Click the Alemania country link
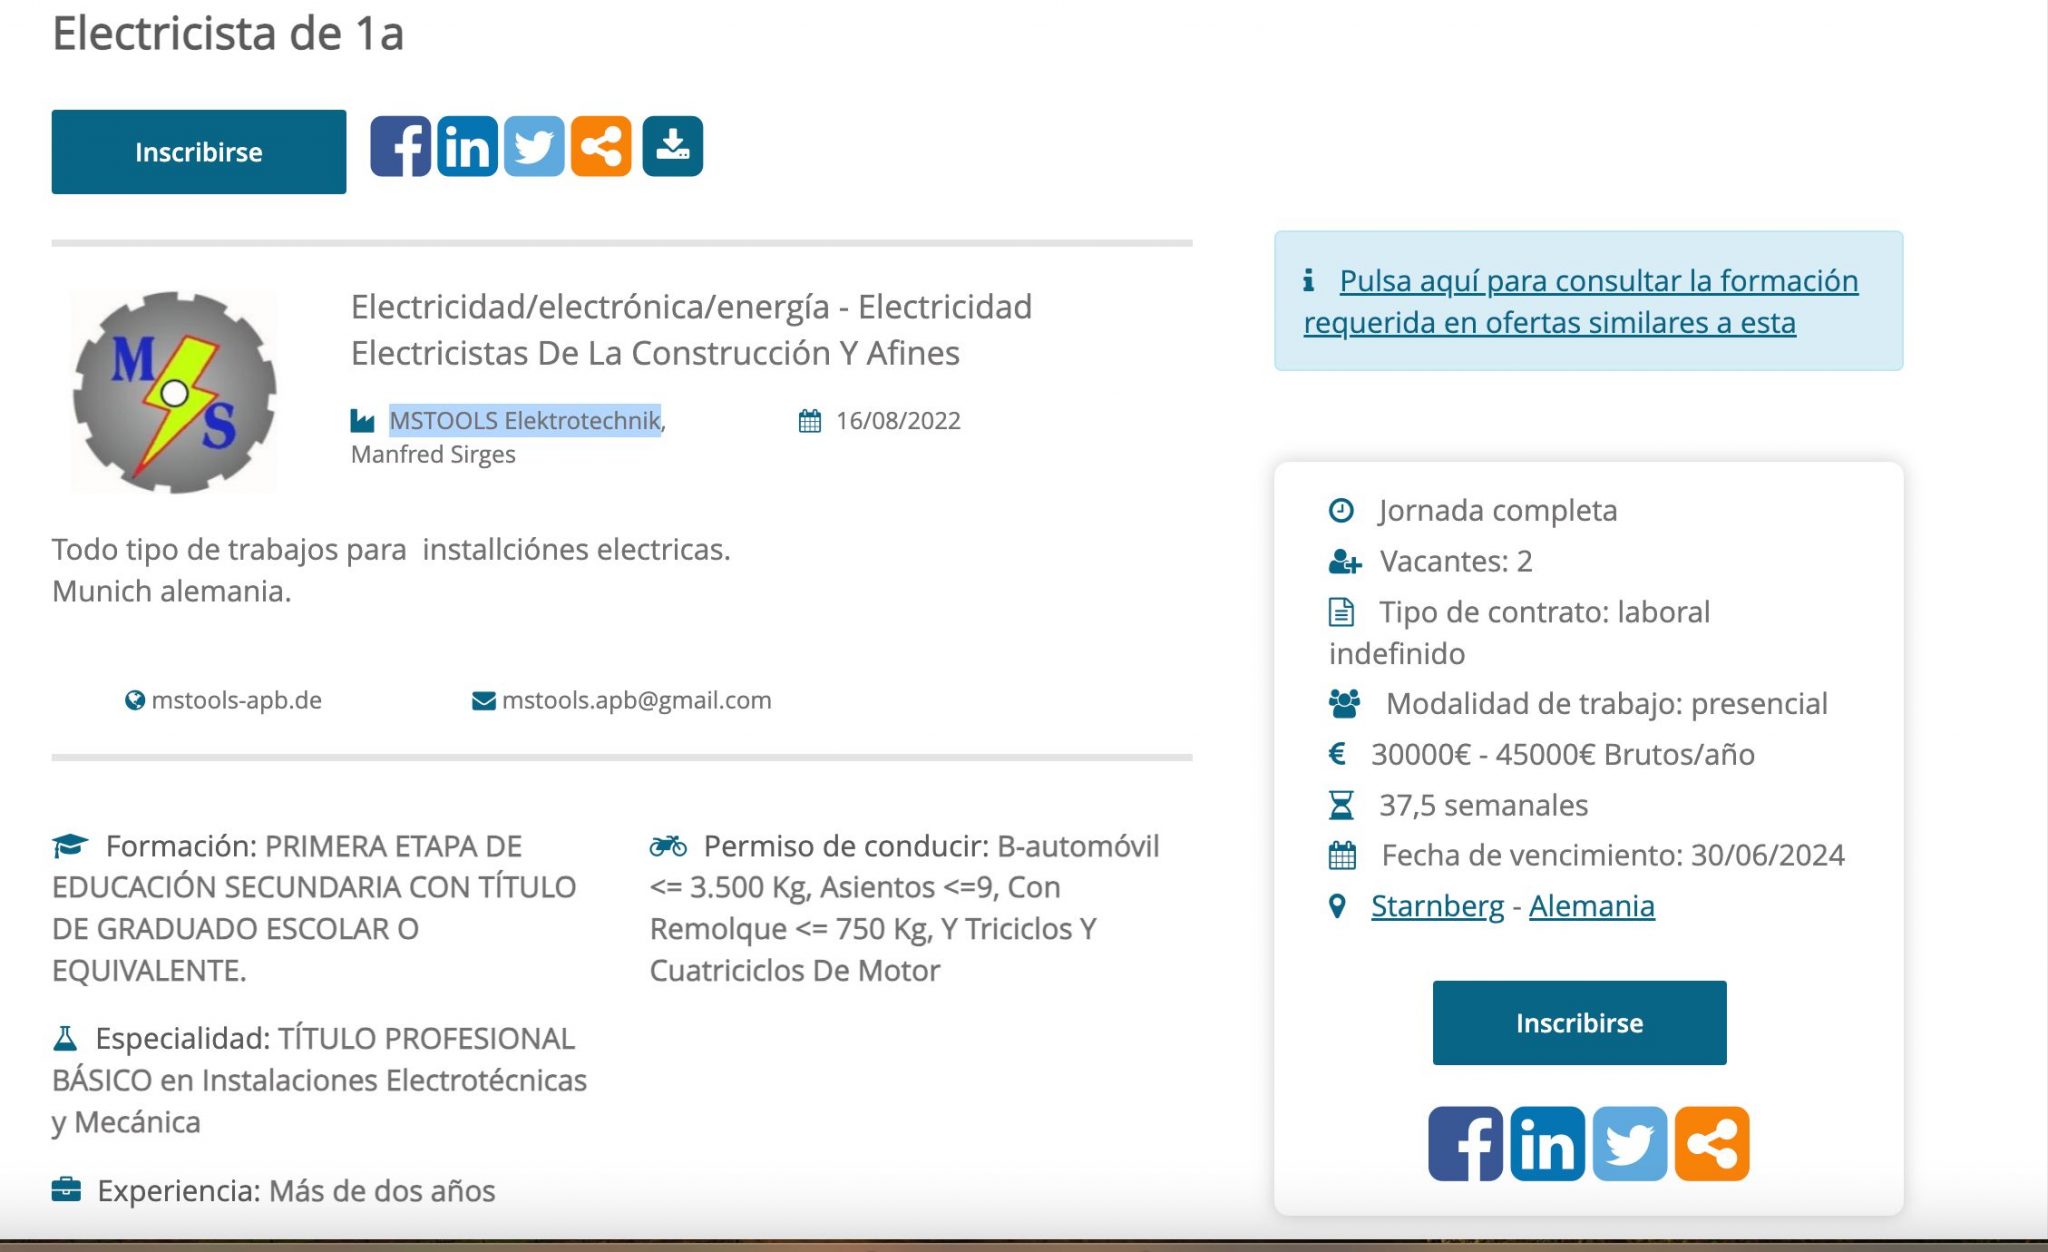Viewport: 2048px width, 1252px height. coord(1591,906)
